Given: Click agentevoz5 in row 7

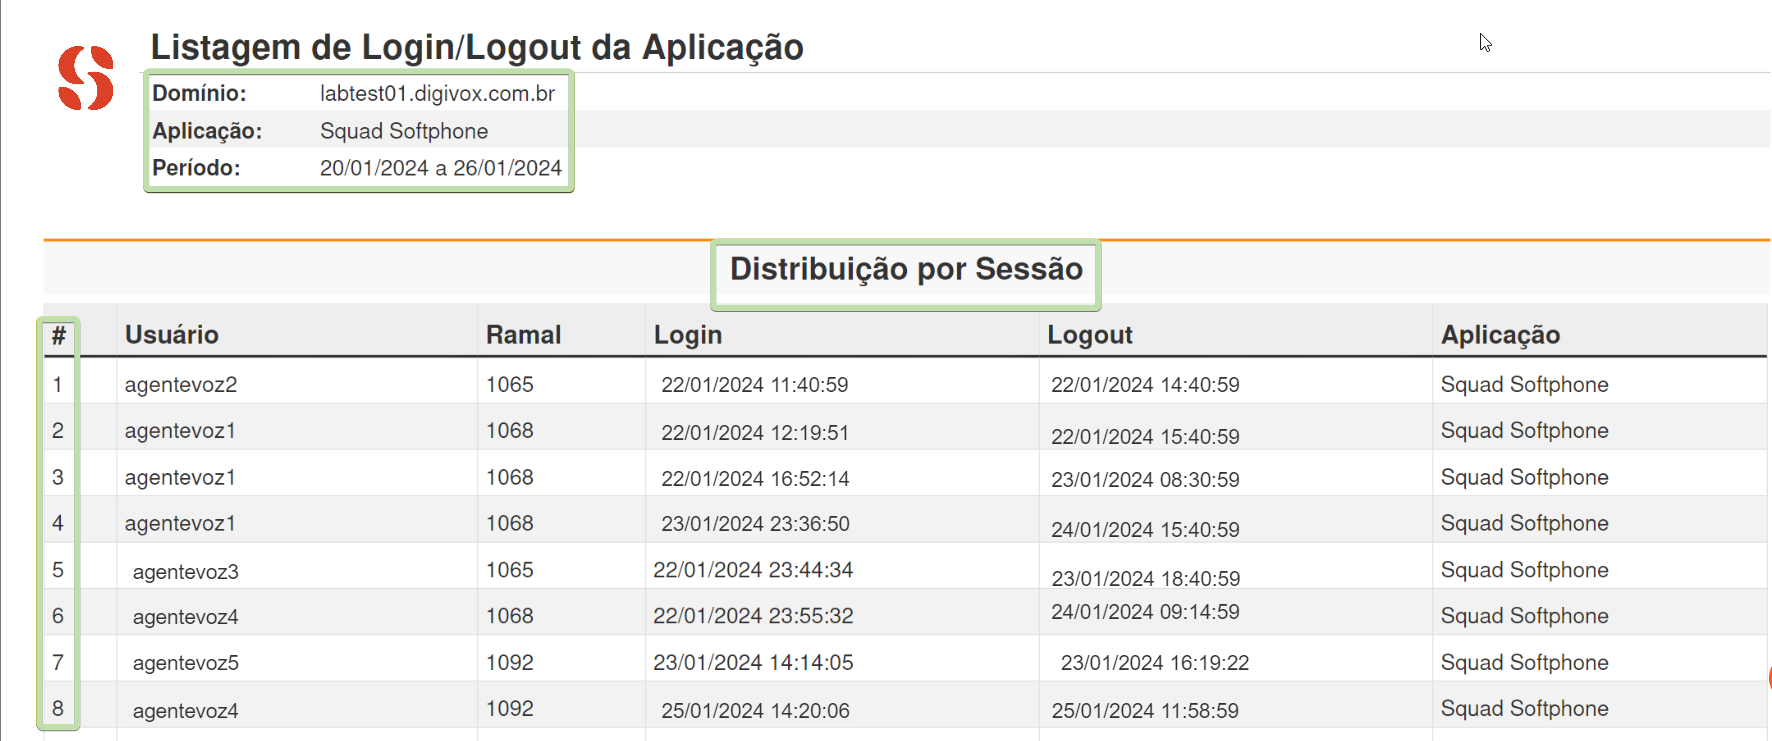Looking at the screenshot, I should [x=186, y=663].
